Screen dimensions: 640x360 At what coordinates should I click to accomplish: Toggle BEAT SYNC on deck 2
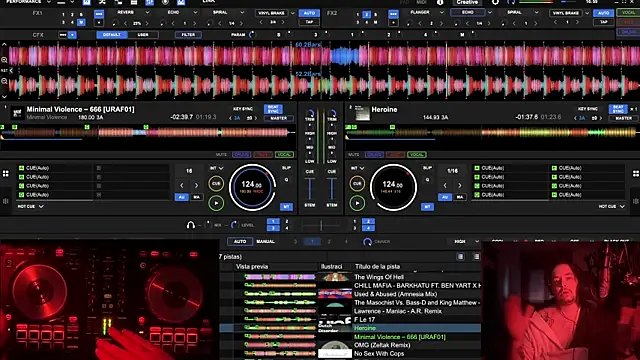click(618, 109)
